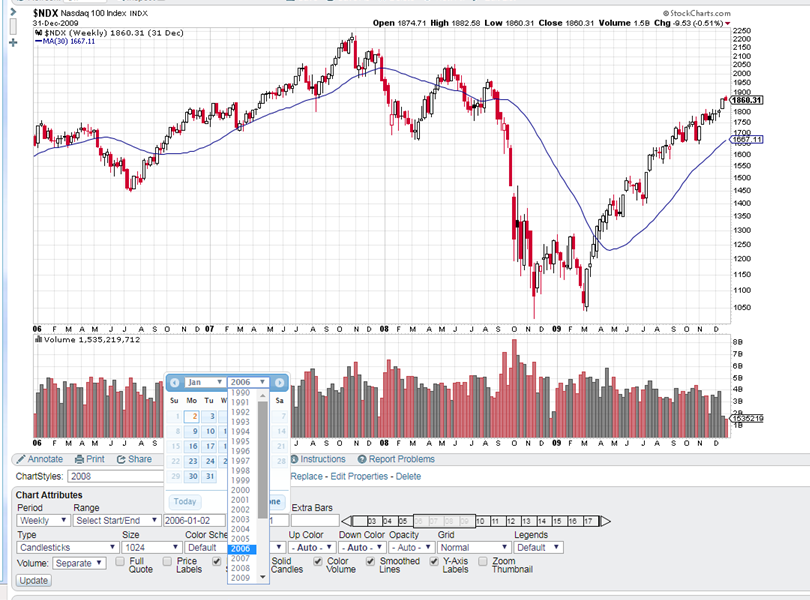Click year 04 on range slider
Screen dimensions: 810x600
[387, 521]
